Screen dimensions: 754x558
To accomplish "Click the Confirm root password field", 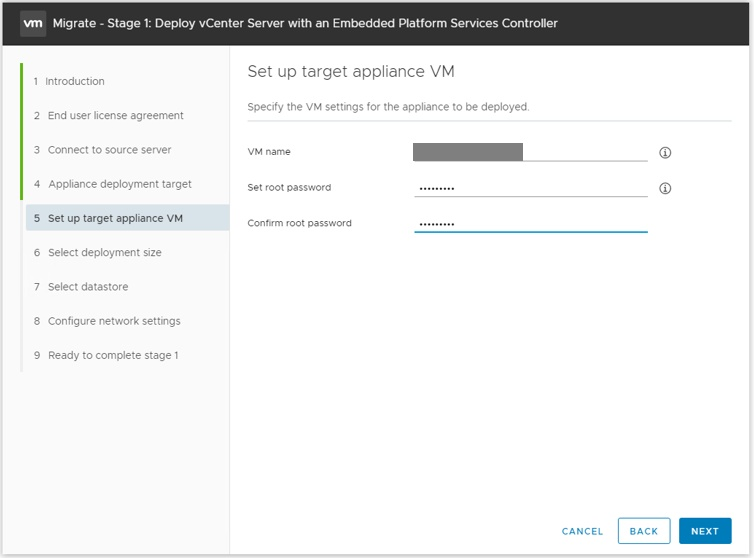I will pos(530,223).
